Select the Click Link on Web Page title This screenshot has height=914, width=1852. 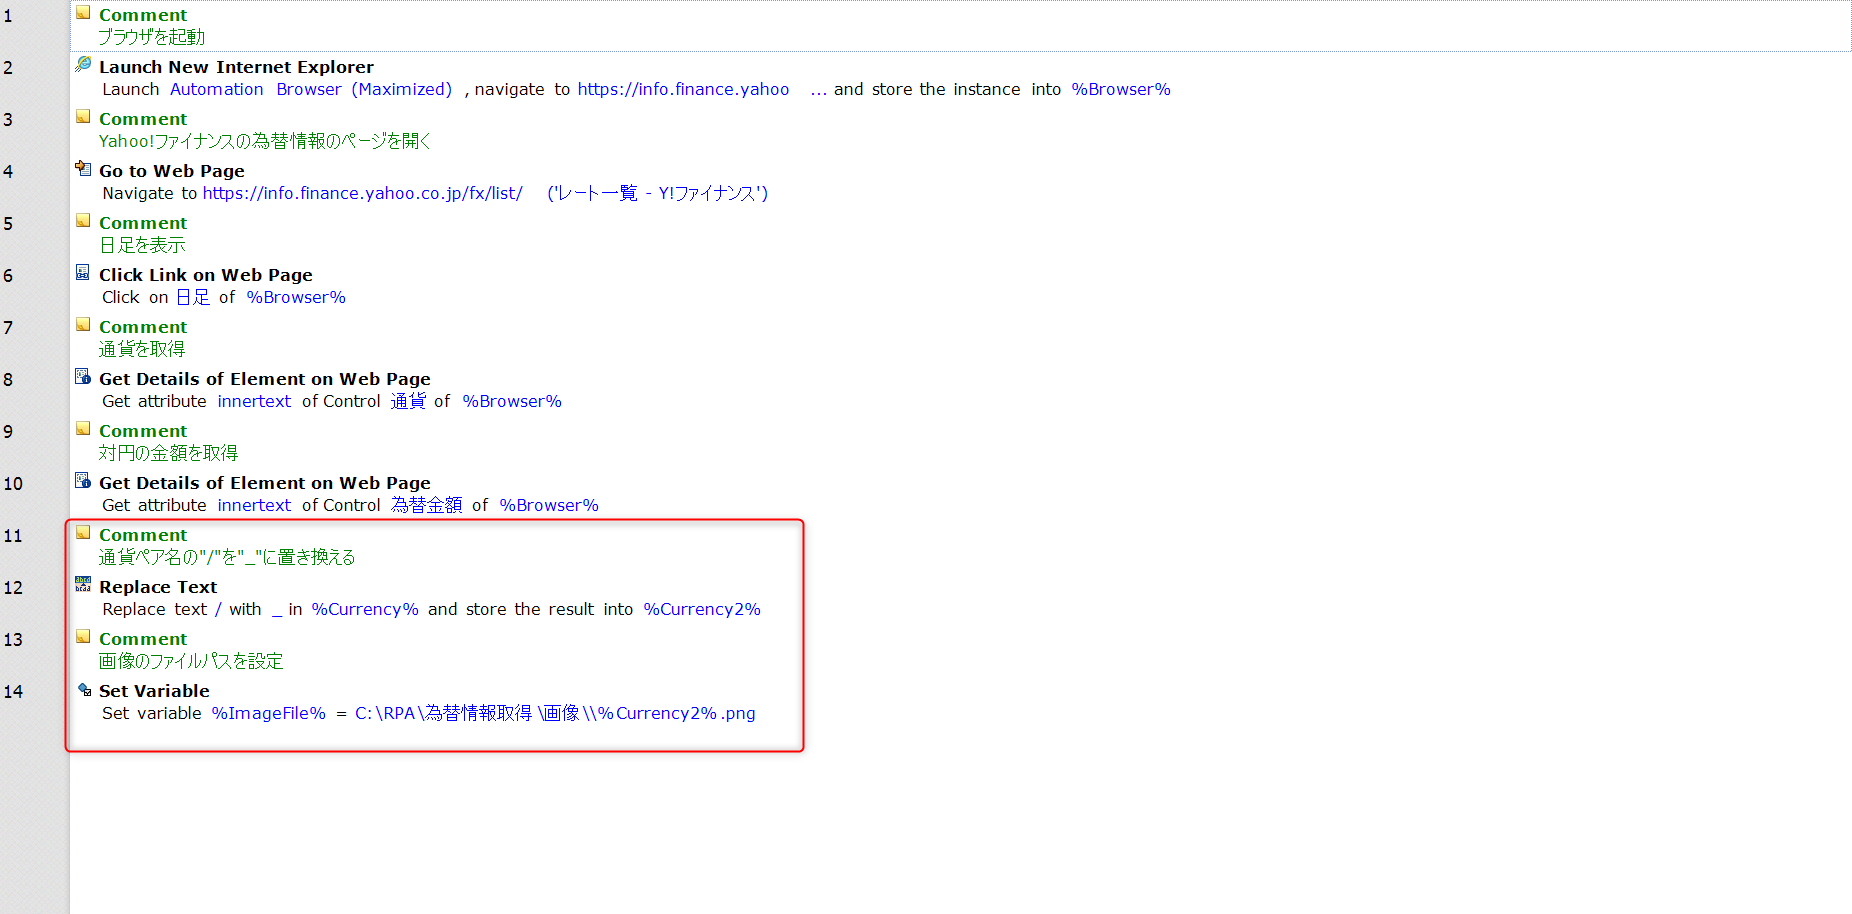[x=206, y=275]
